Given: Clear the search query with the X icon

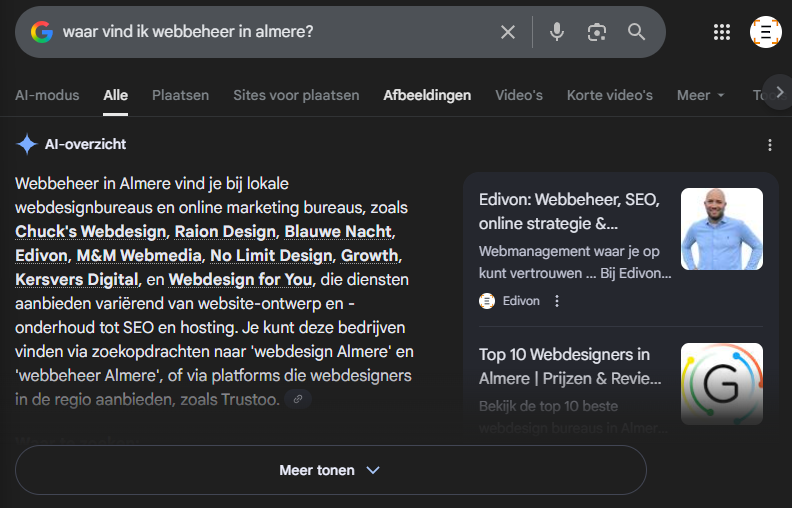Looking at the screenshot, I should [x=508, y=32].
